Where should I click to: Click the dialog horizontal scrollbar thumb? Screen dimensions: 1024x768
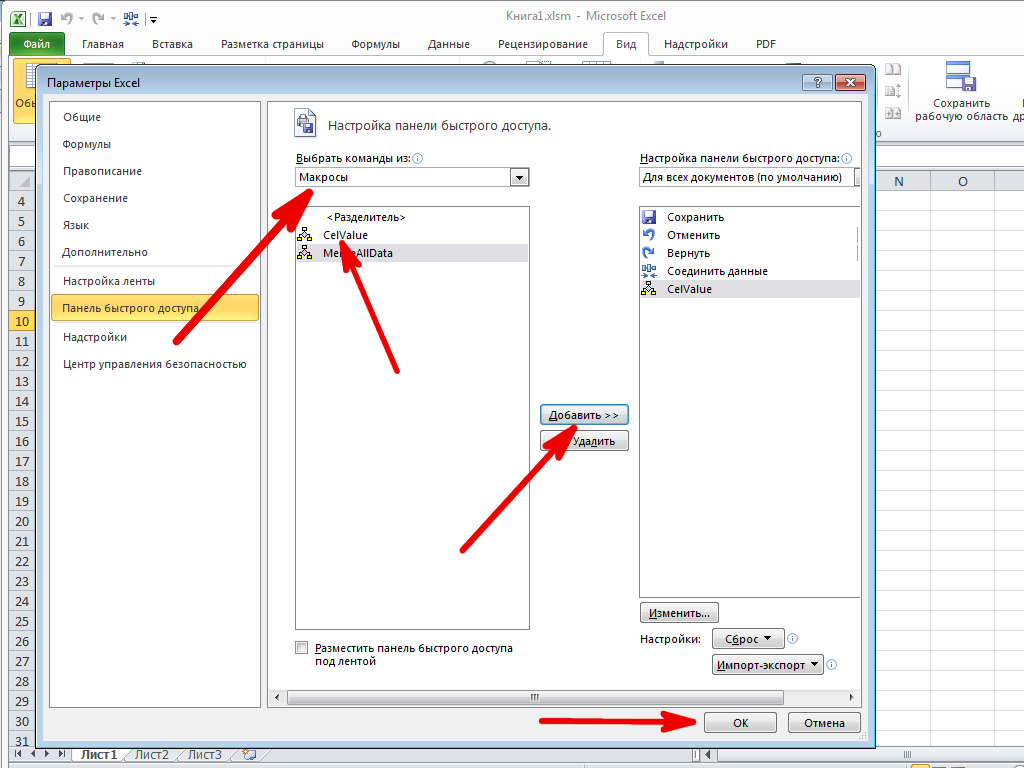pyautogui.click(x=535, y=697)
